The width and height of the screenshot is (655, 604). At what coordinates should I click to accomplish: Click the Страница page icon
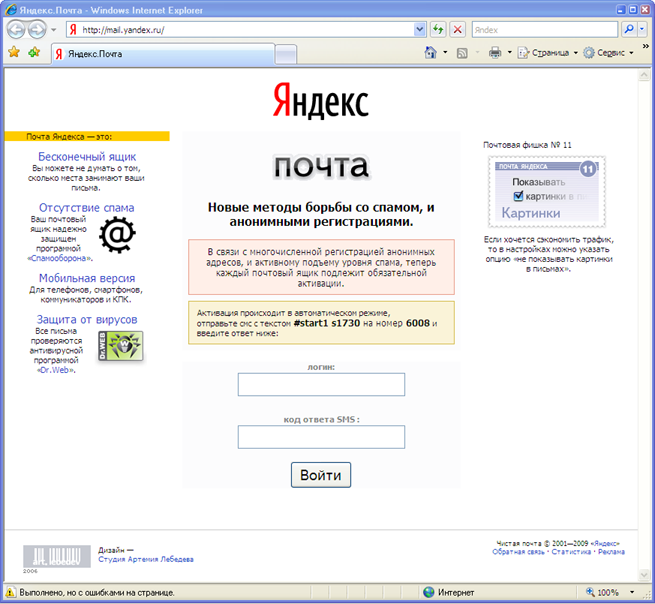pos(523,53)
